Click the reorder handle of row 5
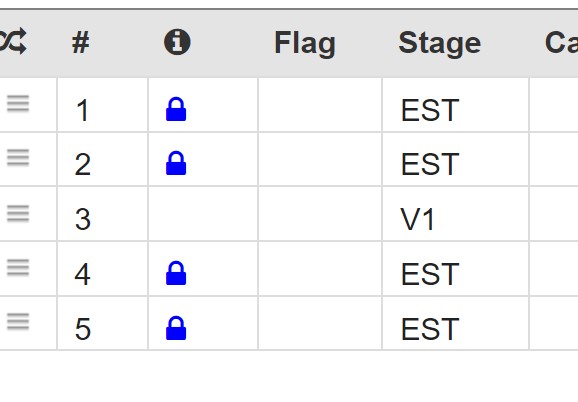The width and height of the screenshot is (578, 402). [18, 322]
